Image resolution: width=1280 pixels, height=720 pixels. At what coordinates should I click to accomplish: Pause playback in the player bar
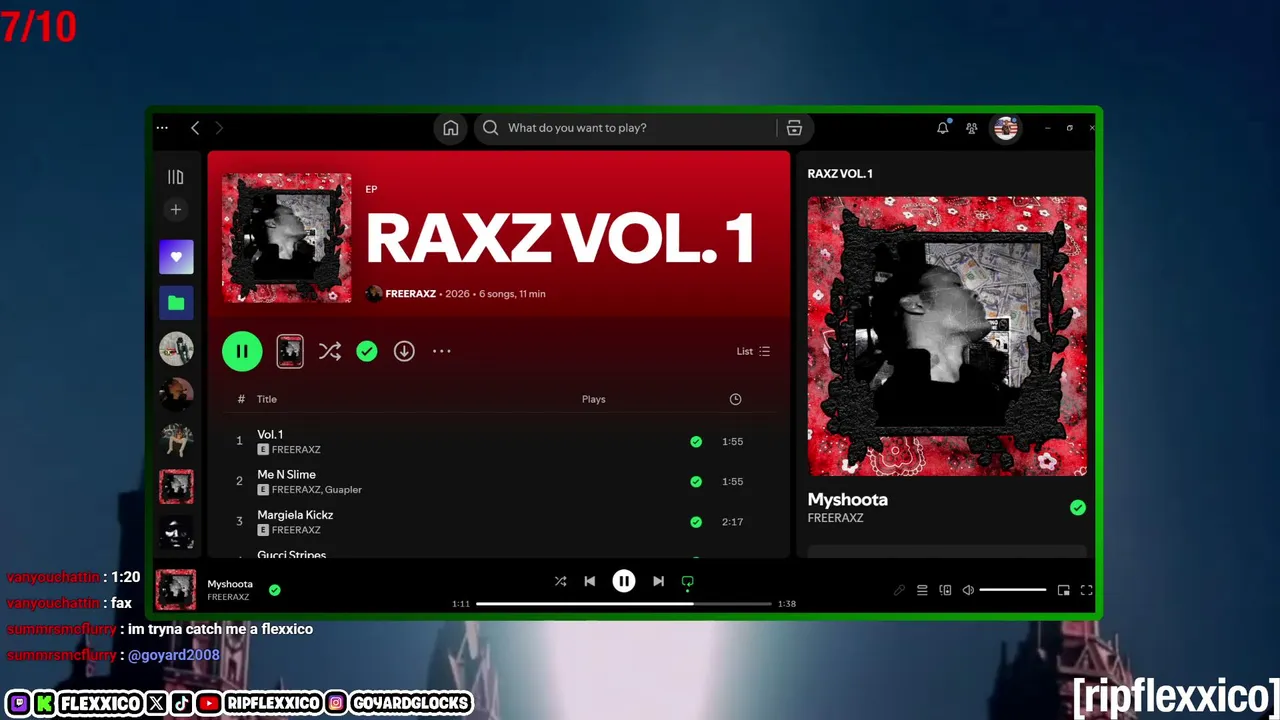(624, 581)
